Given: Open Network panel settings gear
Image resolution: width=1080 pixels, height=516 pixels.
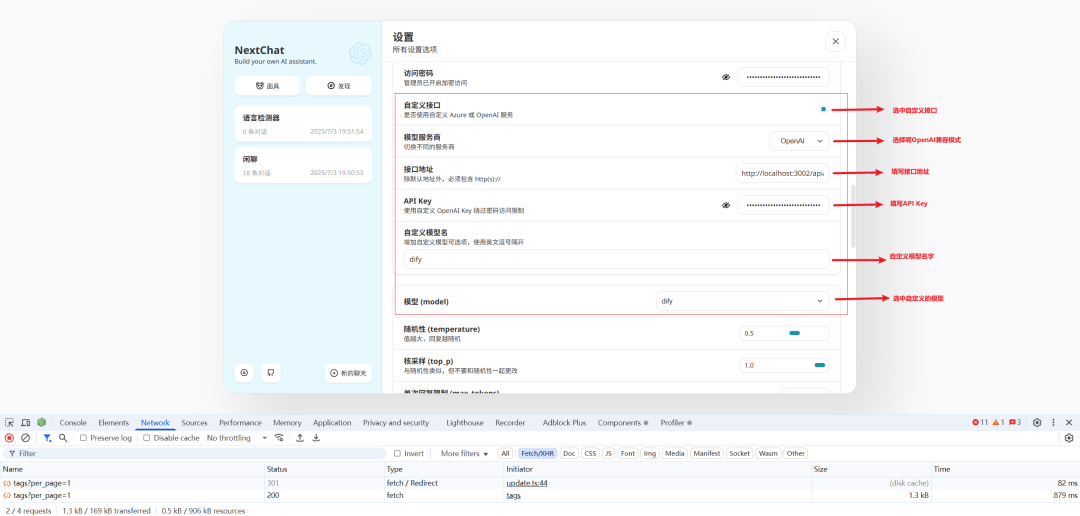Looking at the screenshot, I should (x=1069, y=437).
